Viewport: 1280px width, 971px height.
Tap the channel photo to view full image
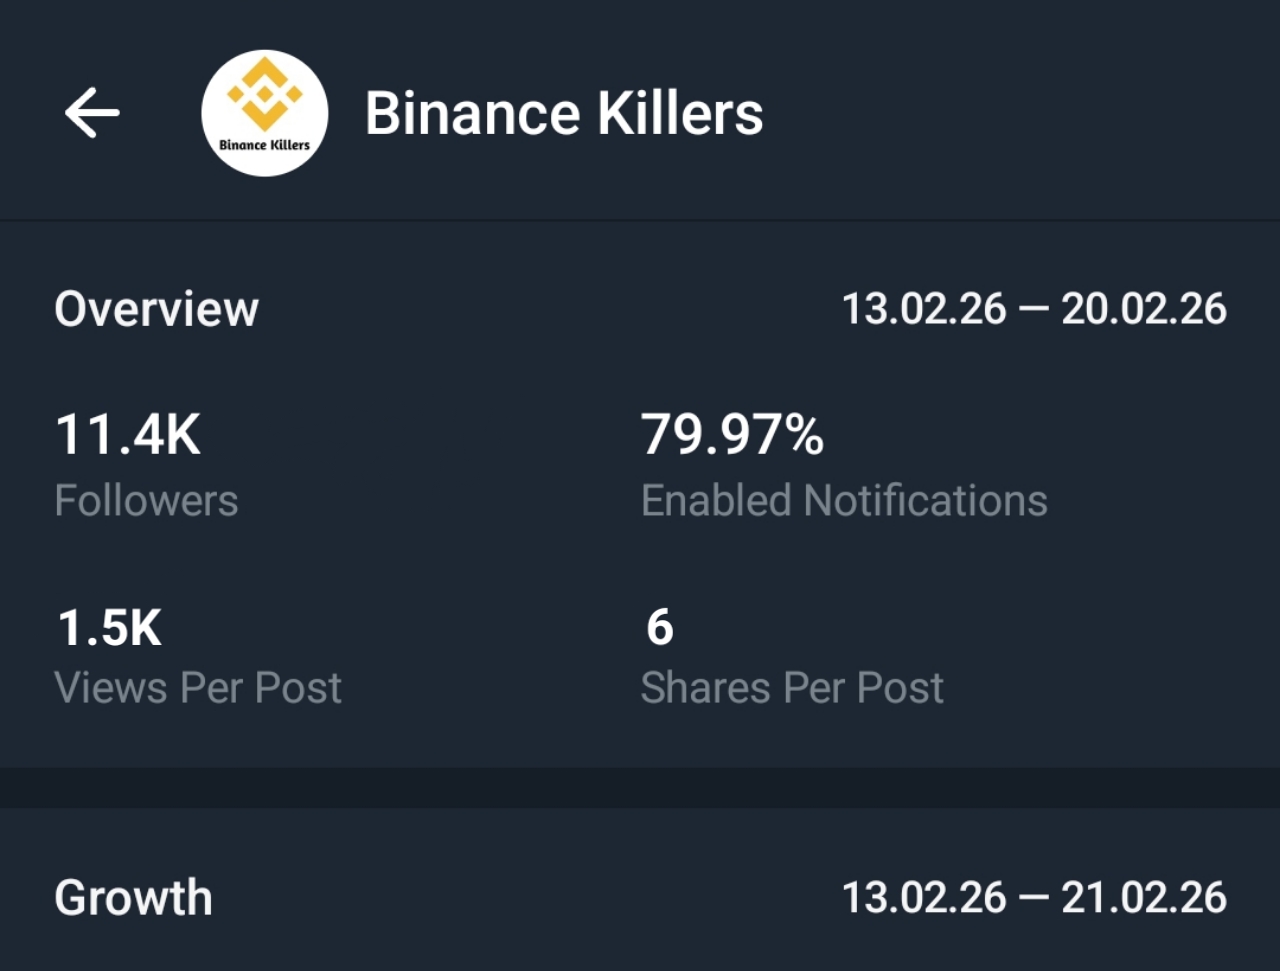click(x=264, y=114)
